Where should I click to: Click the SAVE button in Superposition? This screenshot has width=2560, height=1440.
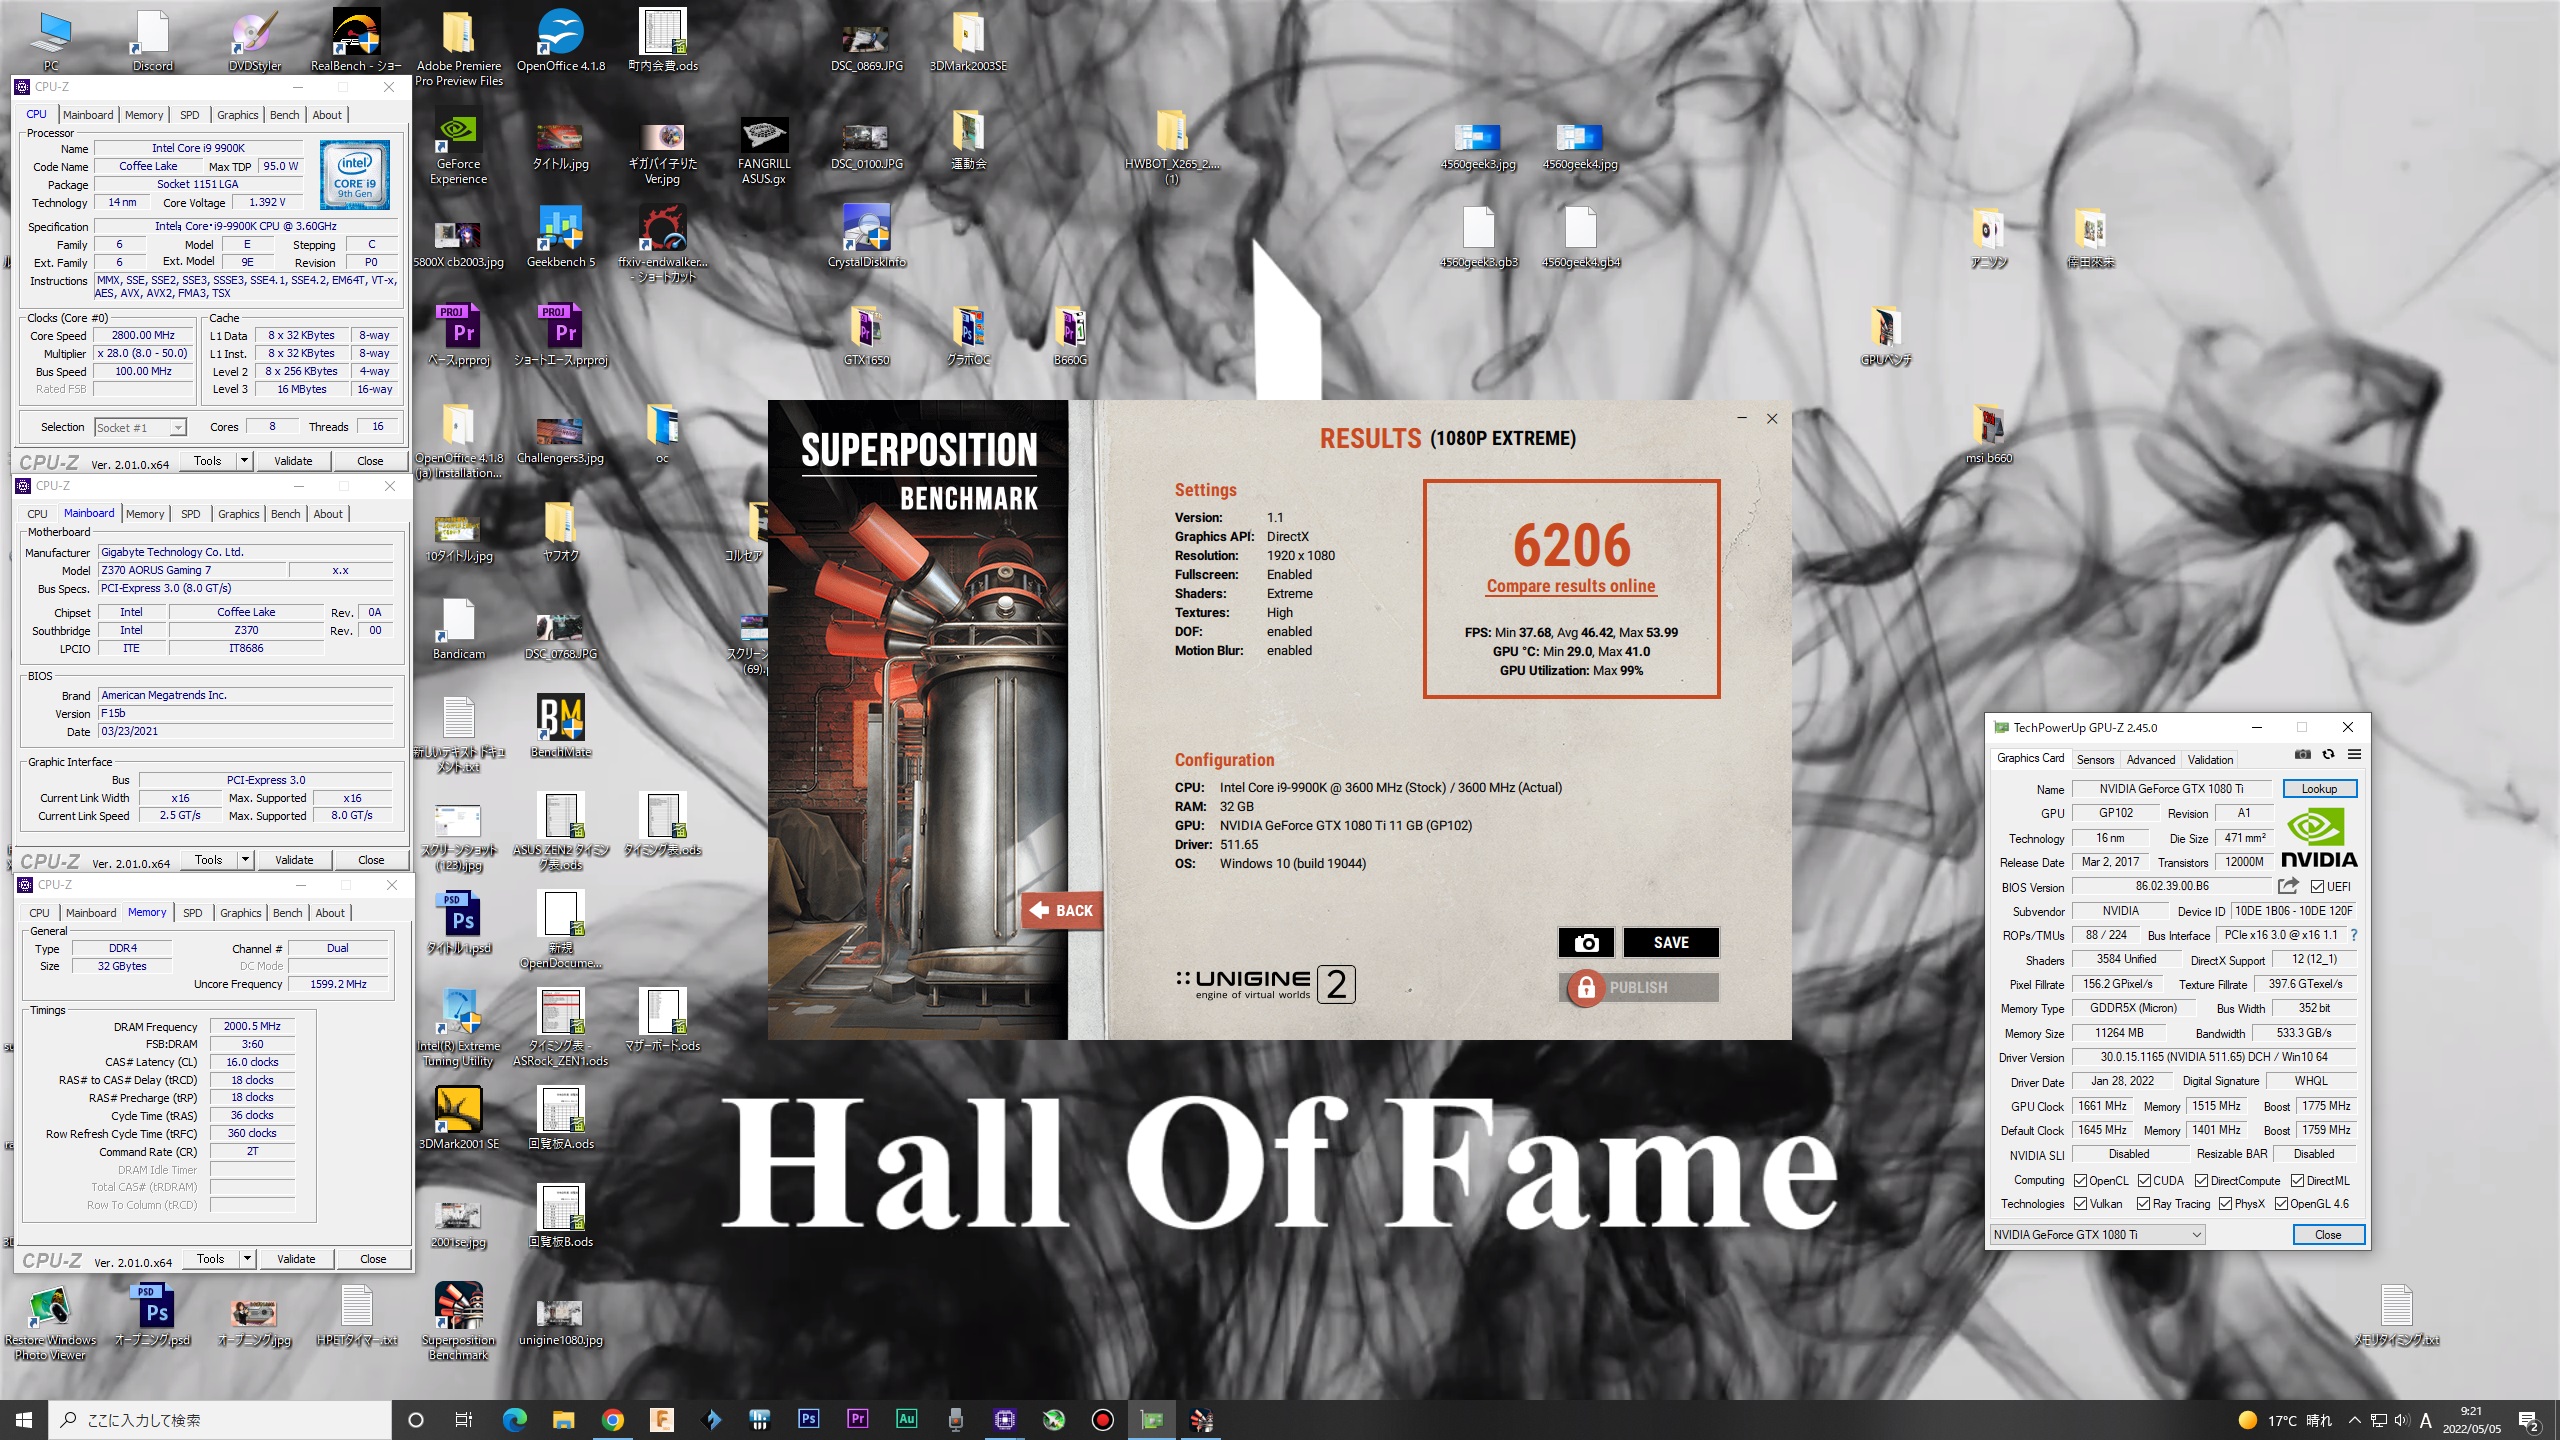pos(1671,942)
